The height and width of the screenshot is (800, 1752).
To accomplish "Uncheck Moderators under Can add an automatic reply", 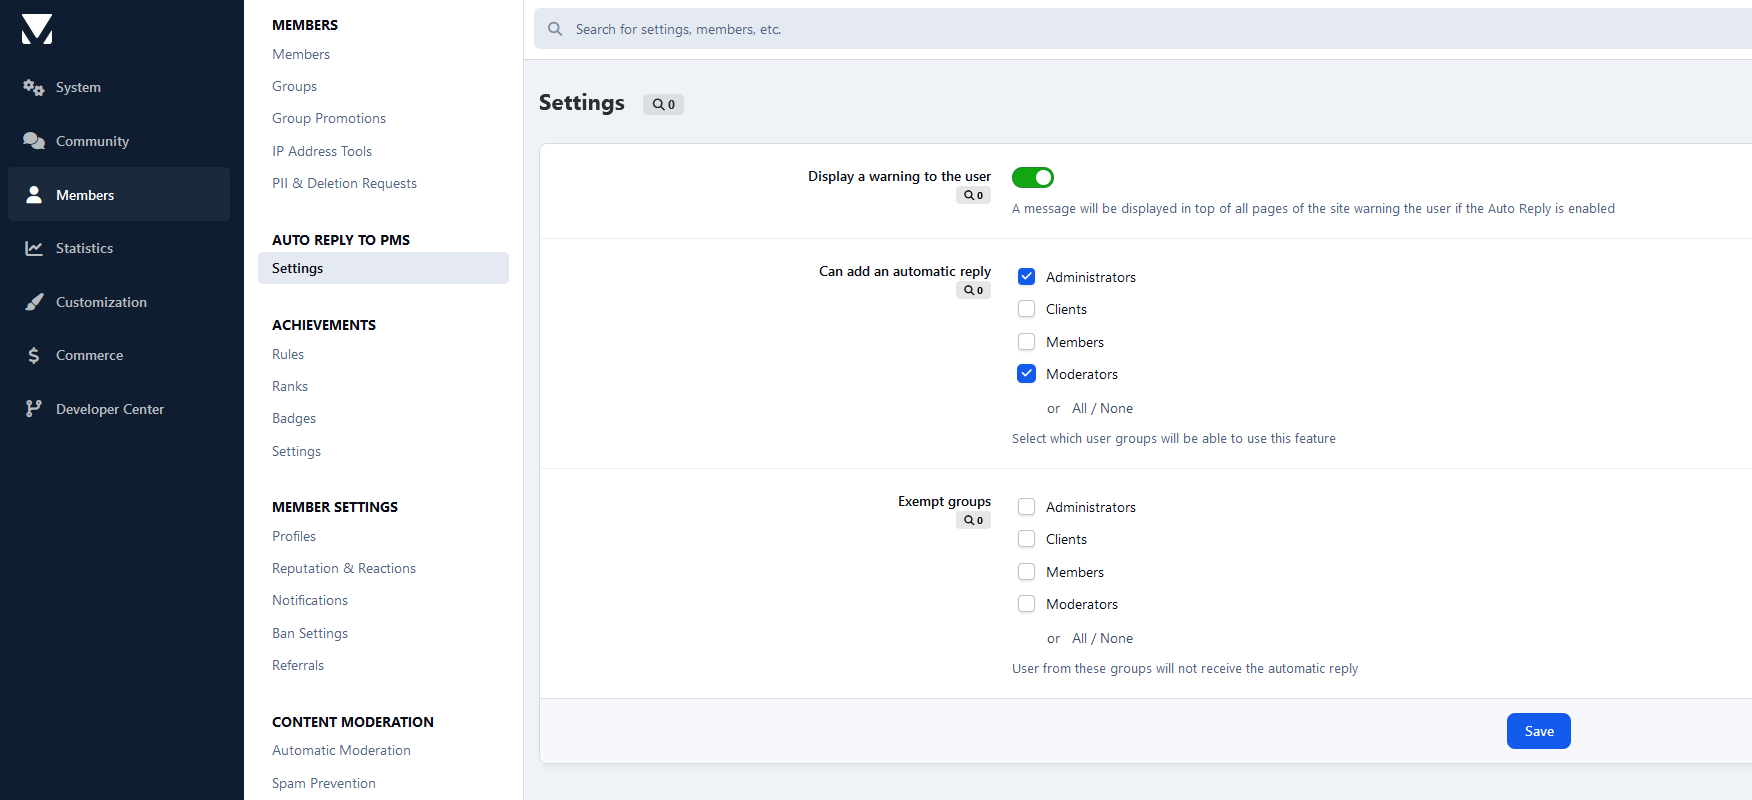I will click(1026, 374).
